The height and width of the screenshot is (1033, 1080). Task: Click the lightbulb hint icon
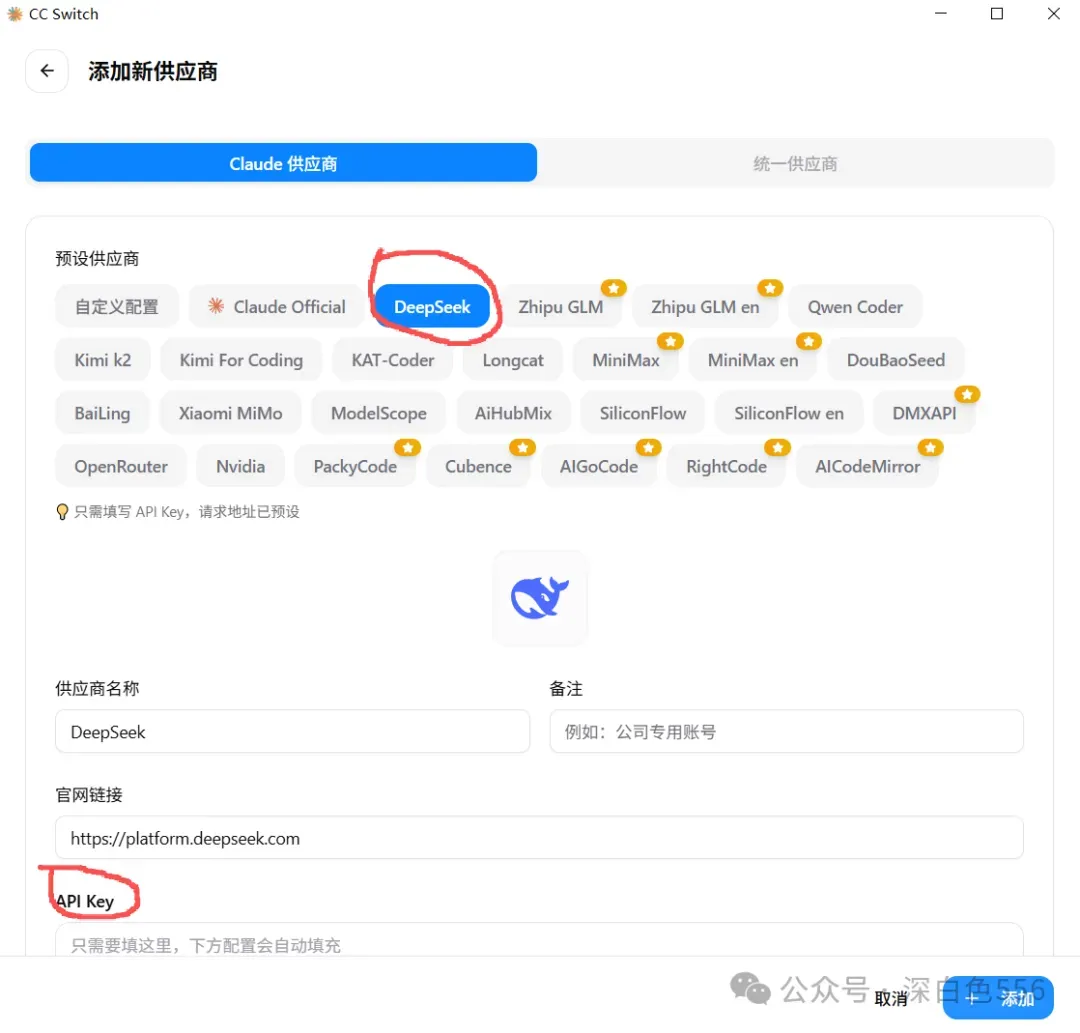[x=62, y=512]
